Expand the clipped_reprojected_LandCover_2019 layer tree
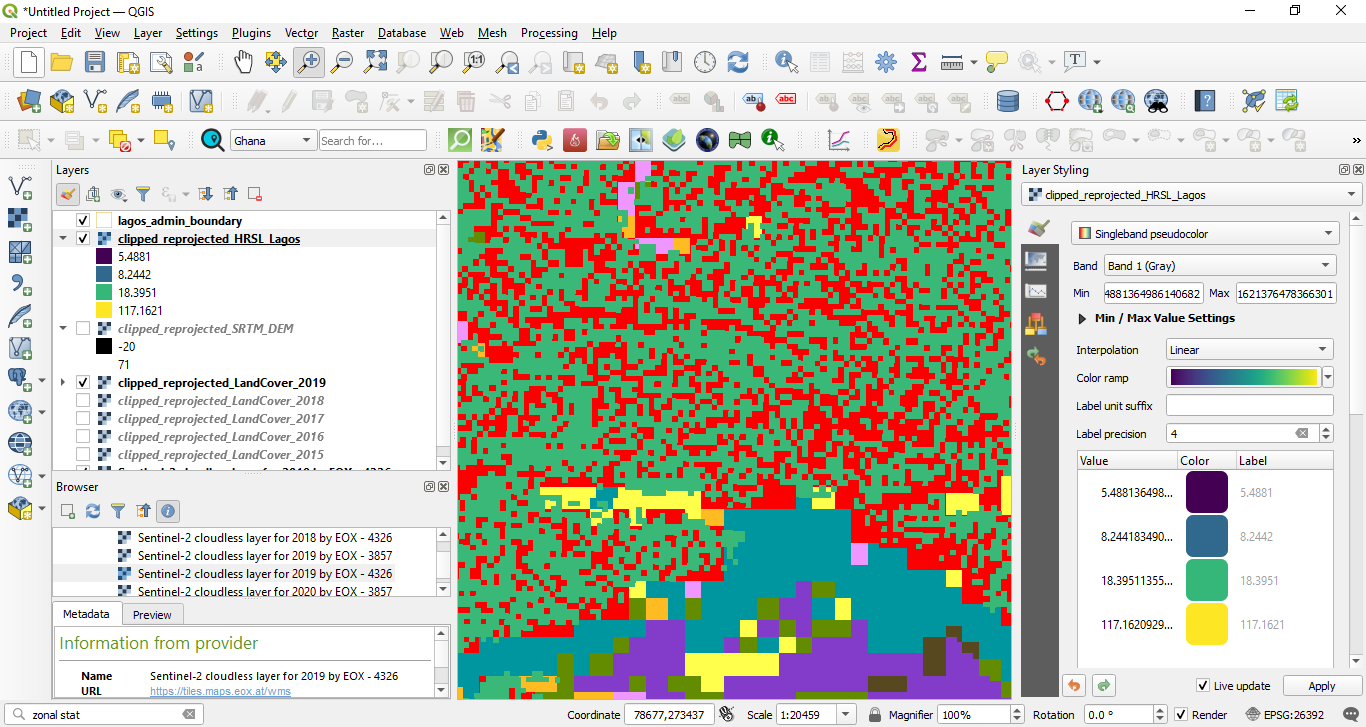Viewport: 1366px width, 727px height. point(64,383)
